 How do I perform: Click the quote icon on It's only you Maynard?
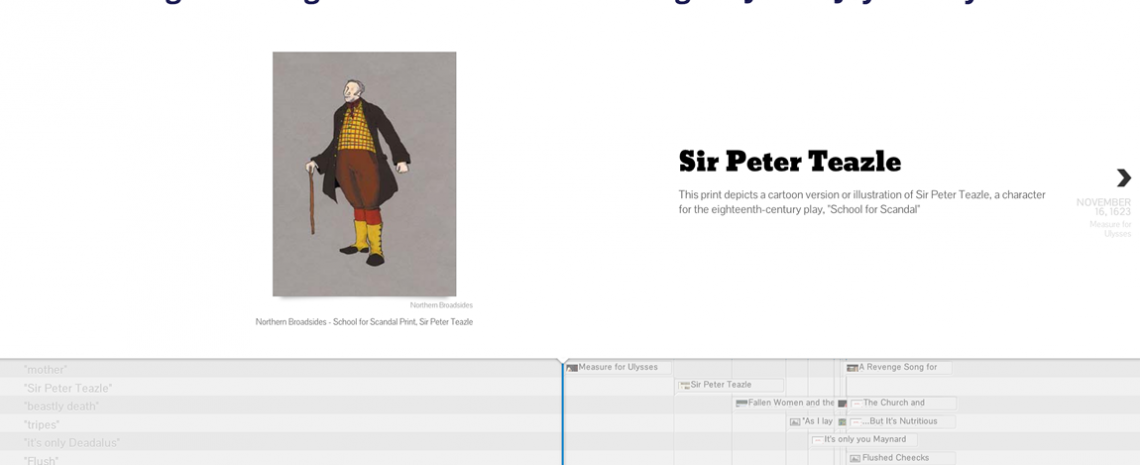(x=817, y=440)
